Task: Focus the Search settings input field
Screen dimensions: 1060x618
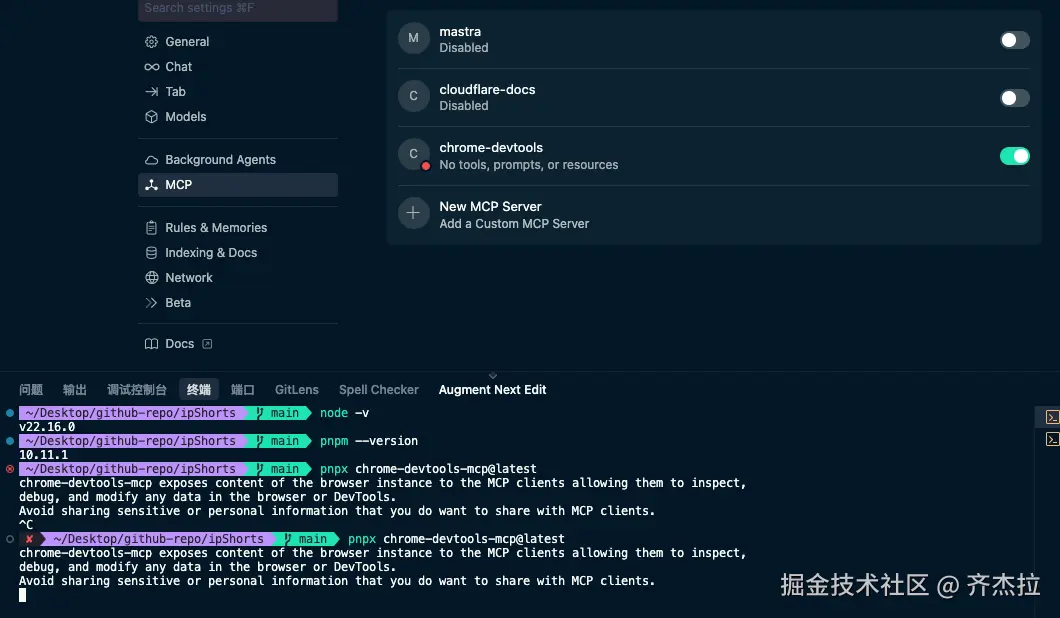Action: [238, 9]
